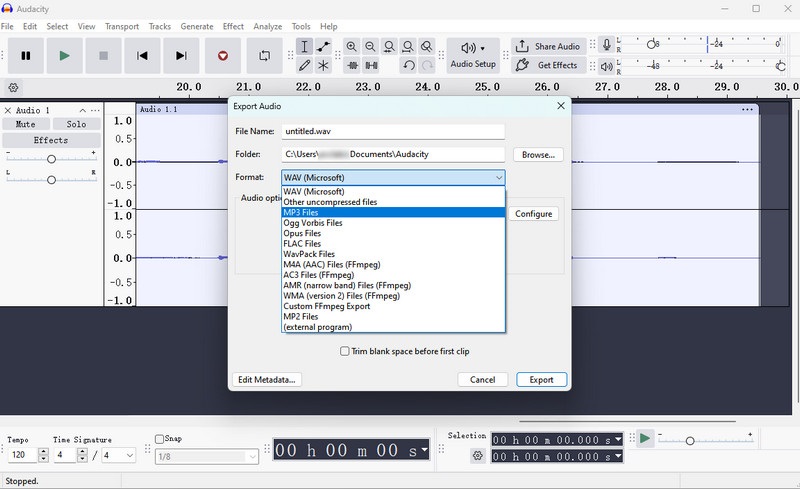Start recording with the red Record button

(222, 56)
